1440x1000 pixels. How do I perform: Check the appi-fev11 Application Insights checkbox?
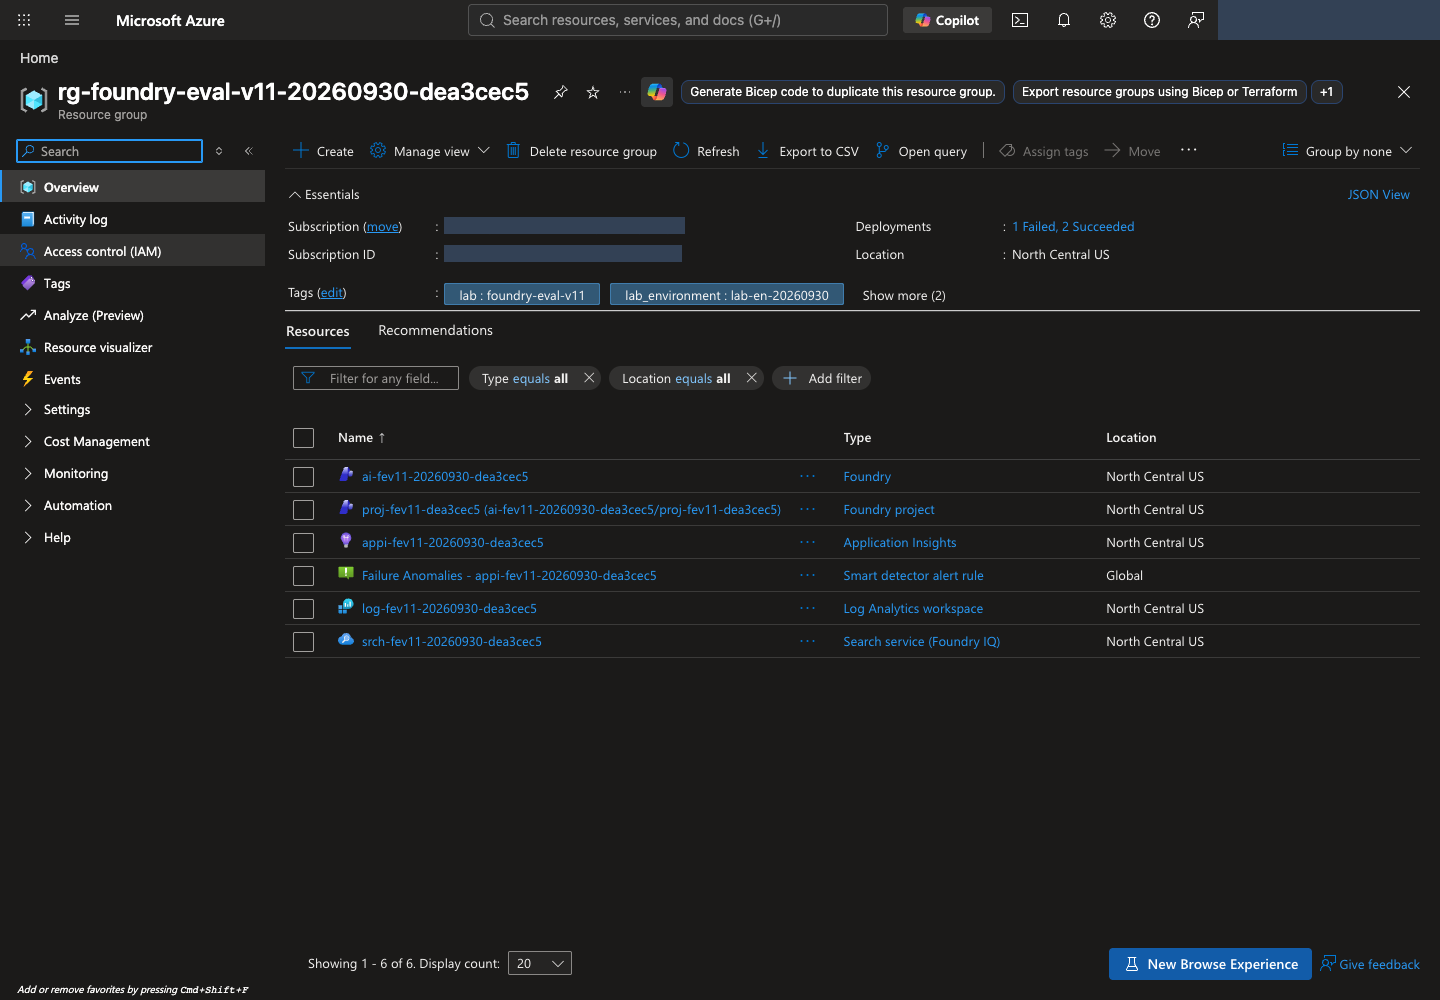[304, 543]
